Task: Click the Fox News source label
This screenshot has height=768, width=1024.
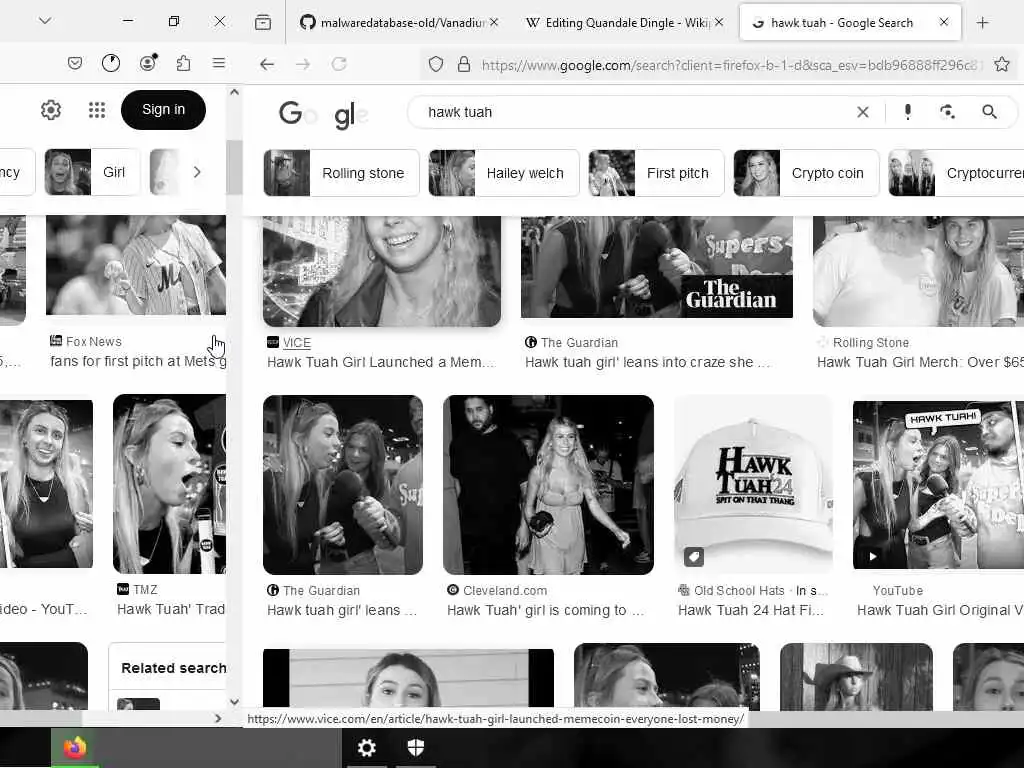Action: tap(93, 342)
